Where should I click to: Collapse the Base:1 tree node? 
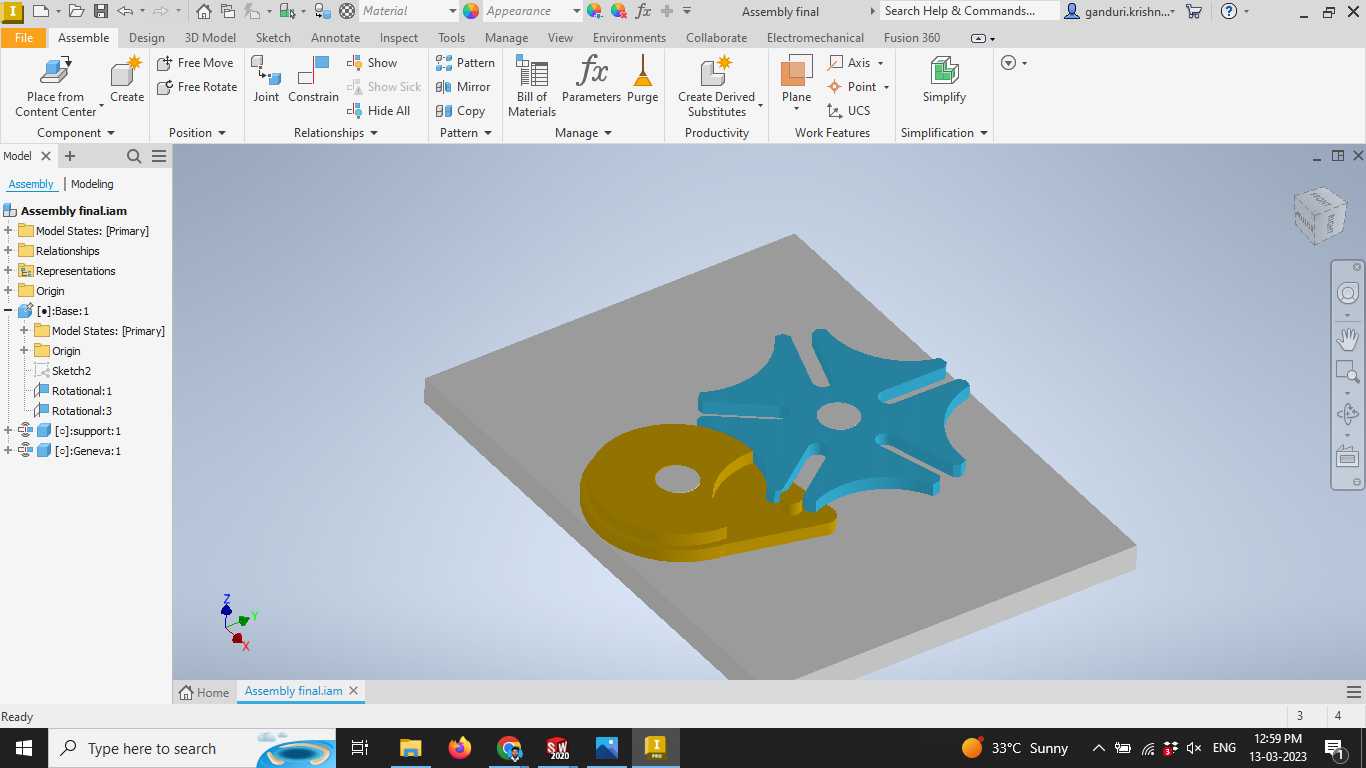tap(8, 311)
